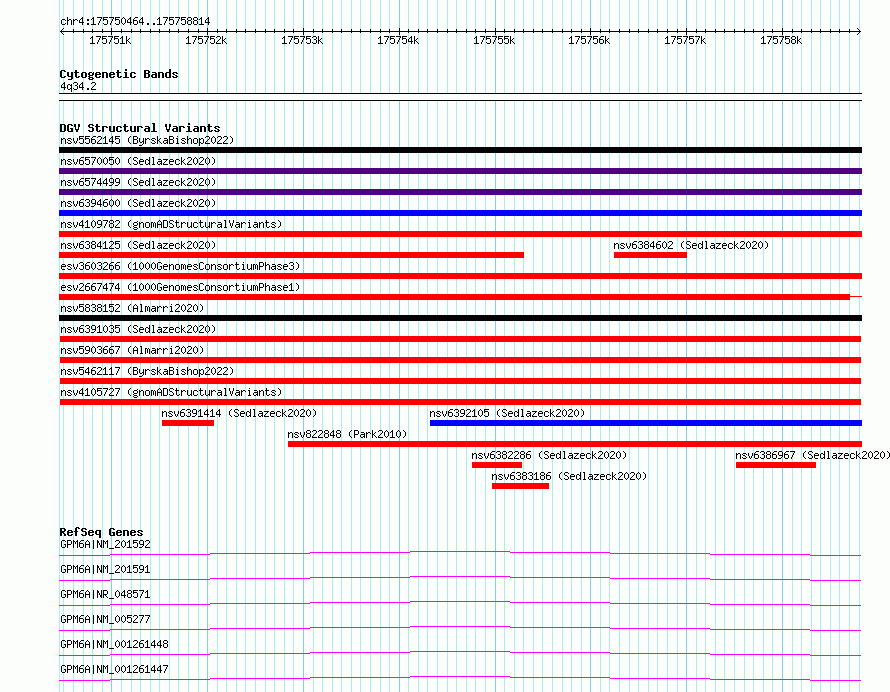Open the nsv6383186 (Sedlazeck2020) label
890x692 pixels.
coord(569,476)
